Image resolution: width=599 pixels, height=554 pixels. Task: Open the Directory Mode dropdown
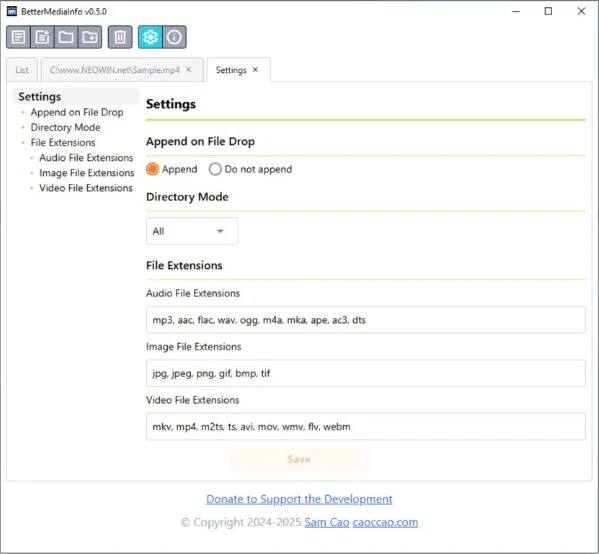point(192,231)
